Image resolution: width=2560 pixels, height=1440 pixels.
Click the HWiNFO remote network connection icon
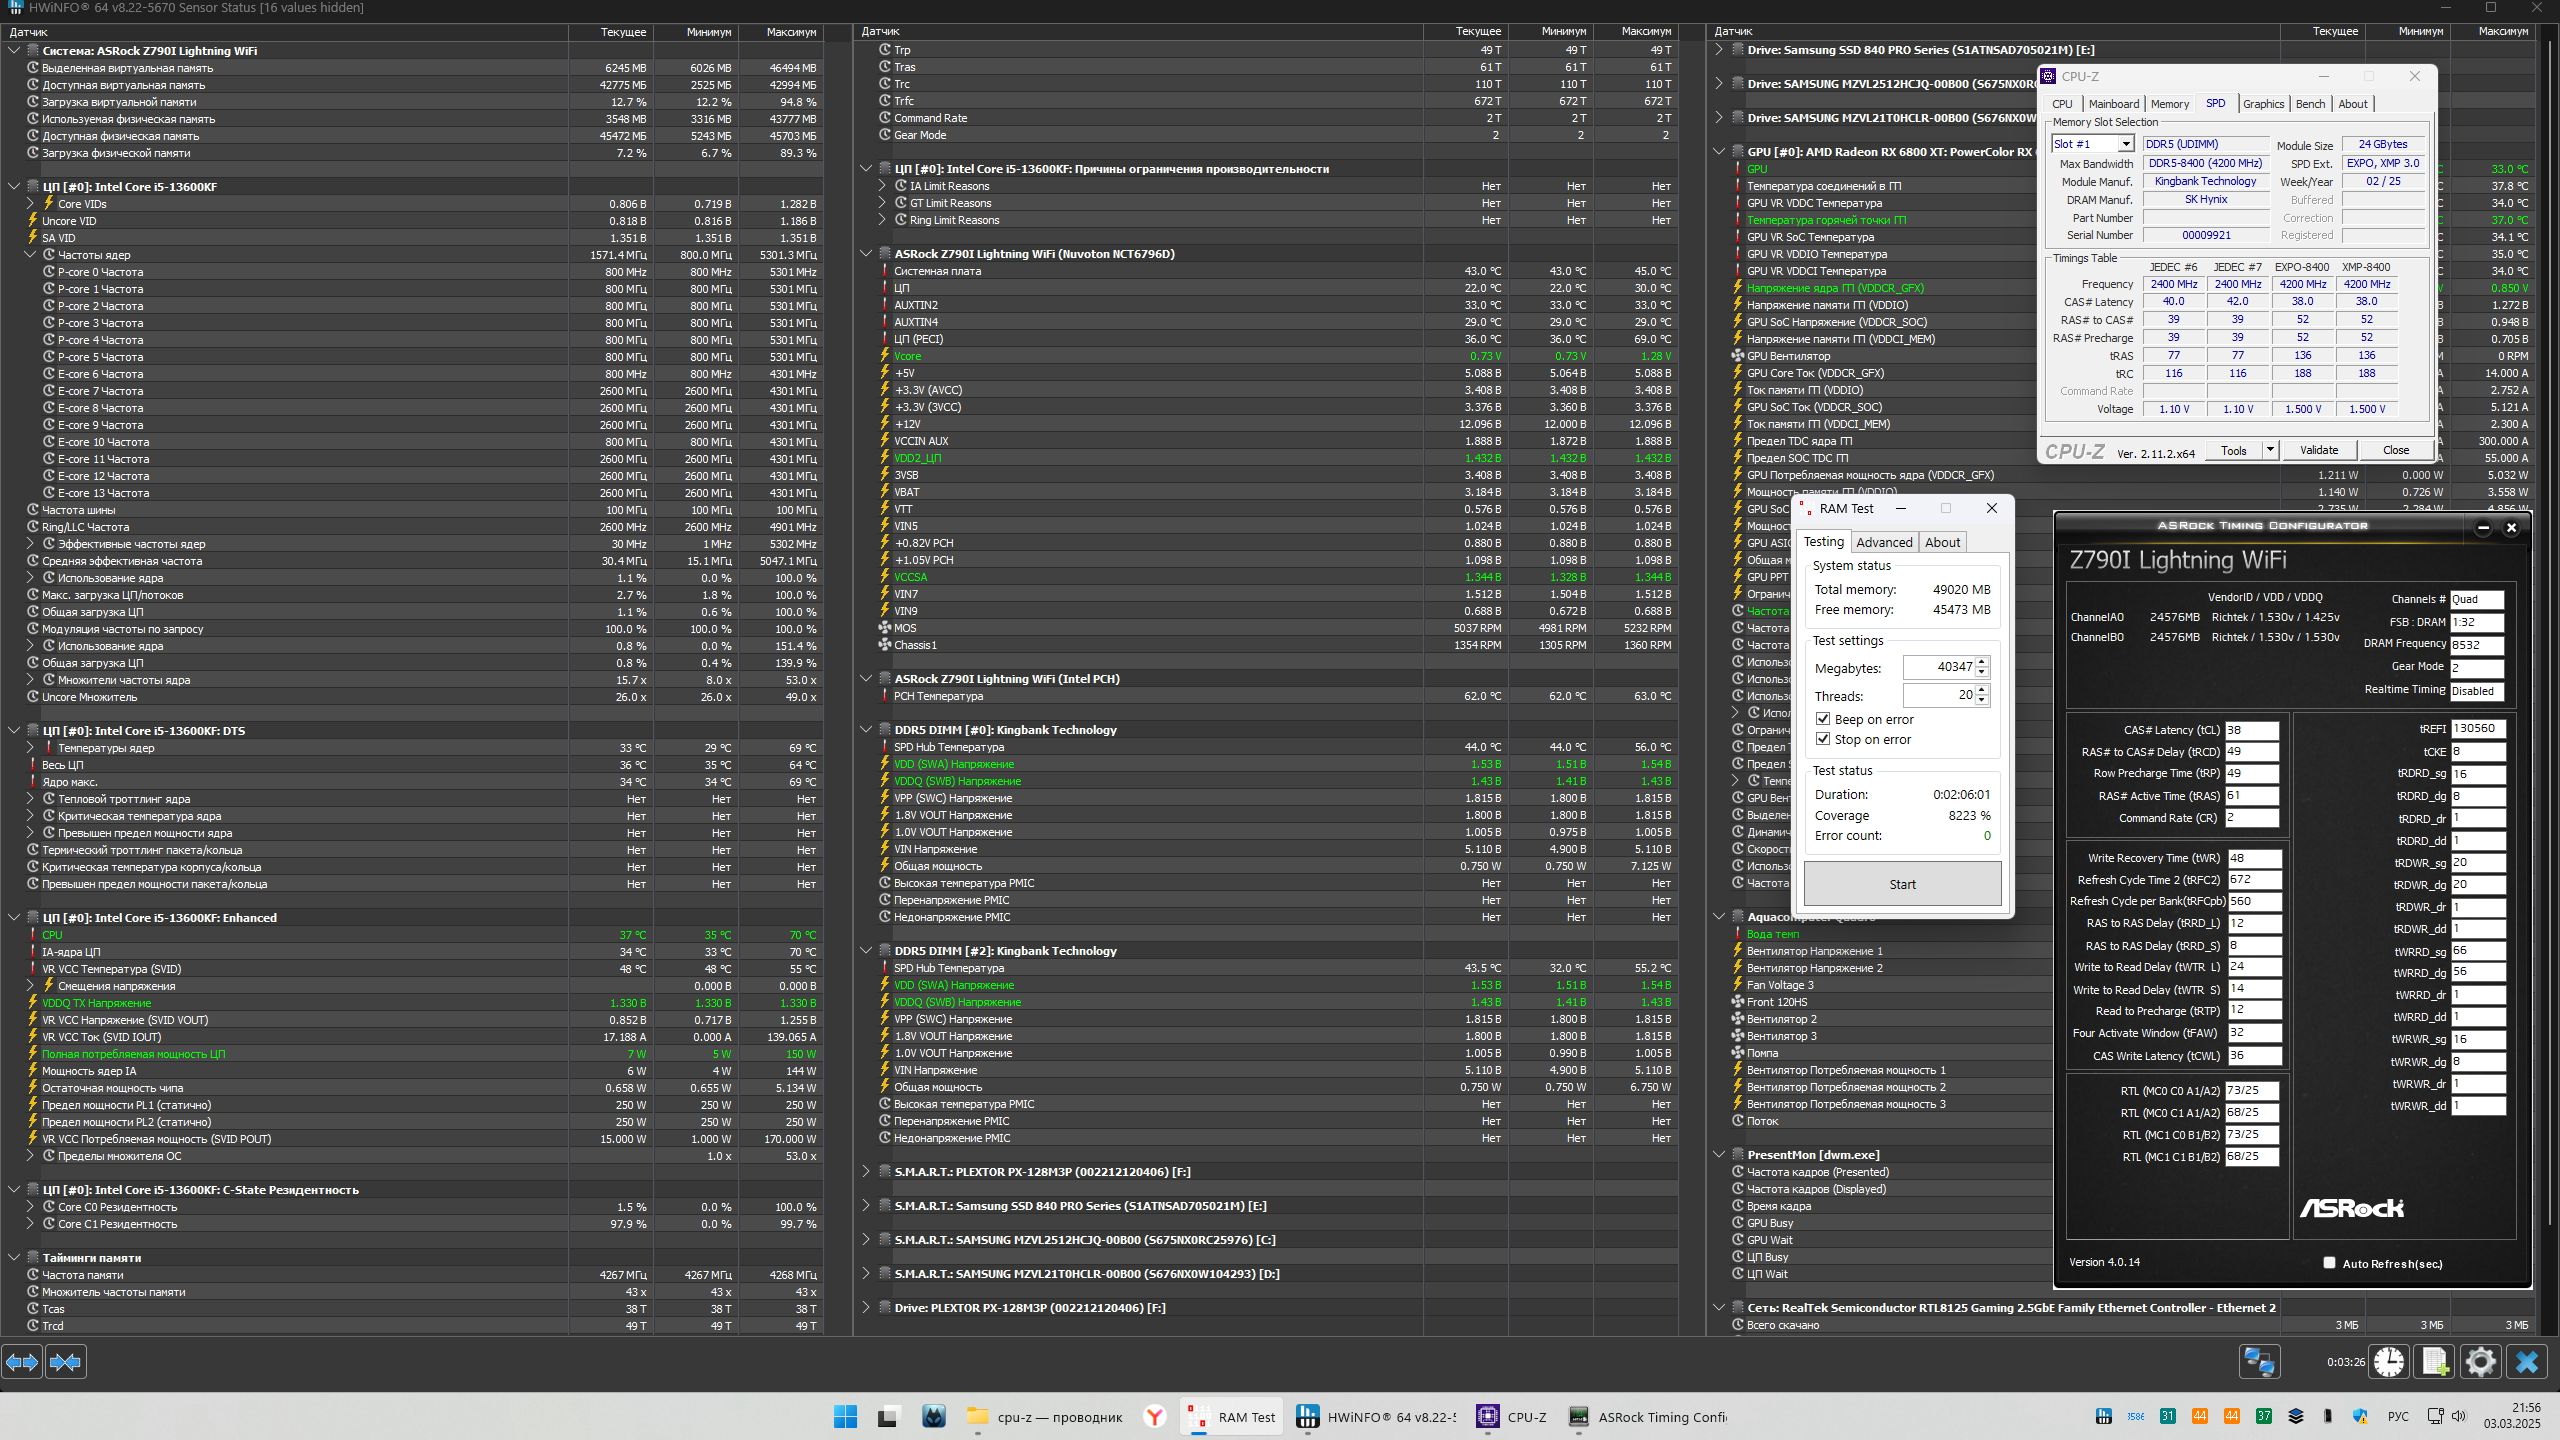[x=2259, y=1362]
